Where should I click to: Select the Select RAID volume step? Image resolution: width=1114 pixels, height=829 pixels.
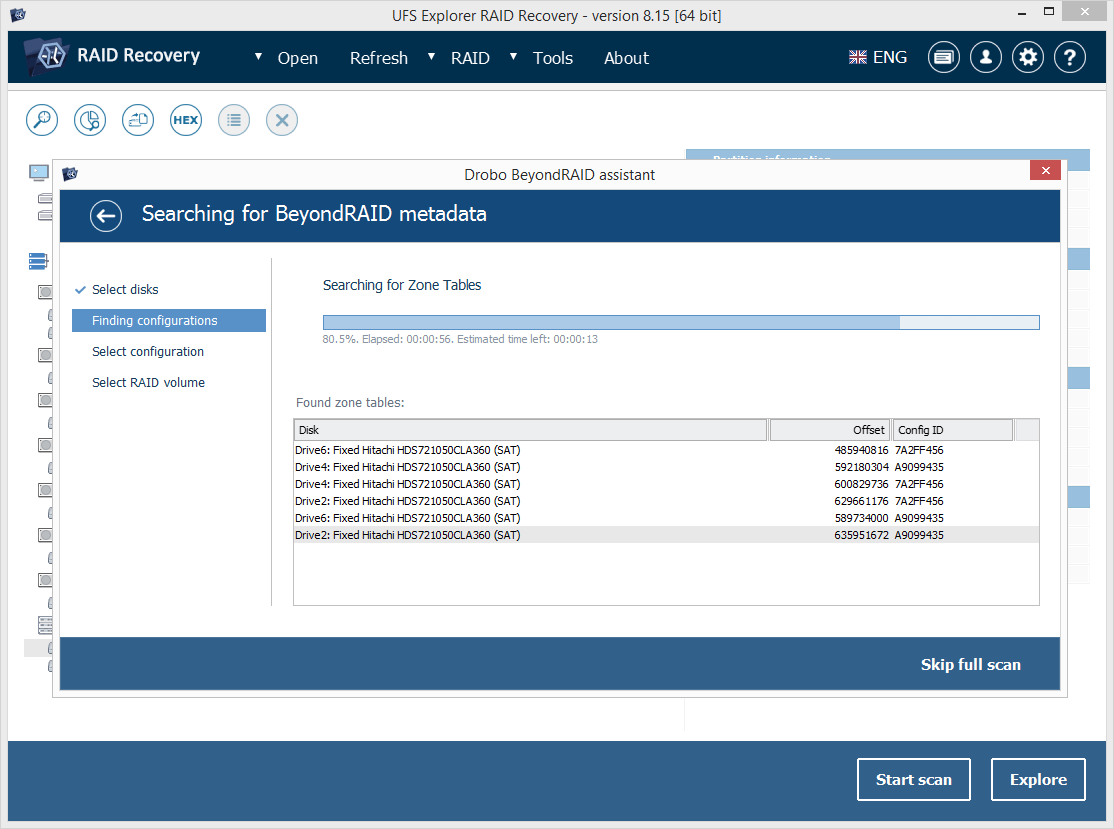(x=148, y=383)
